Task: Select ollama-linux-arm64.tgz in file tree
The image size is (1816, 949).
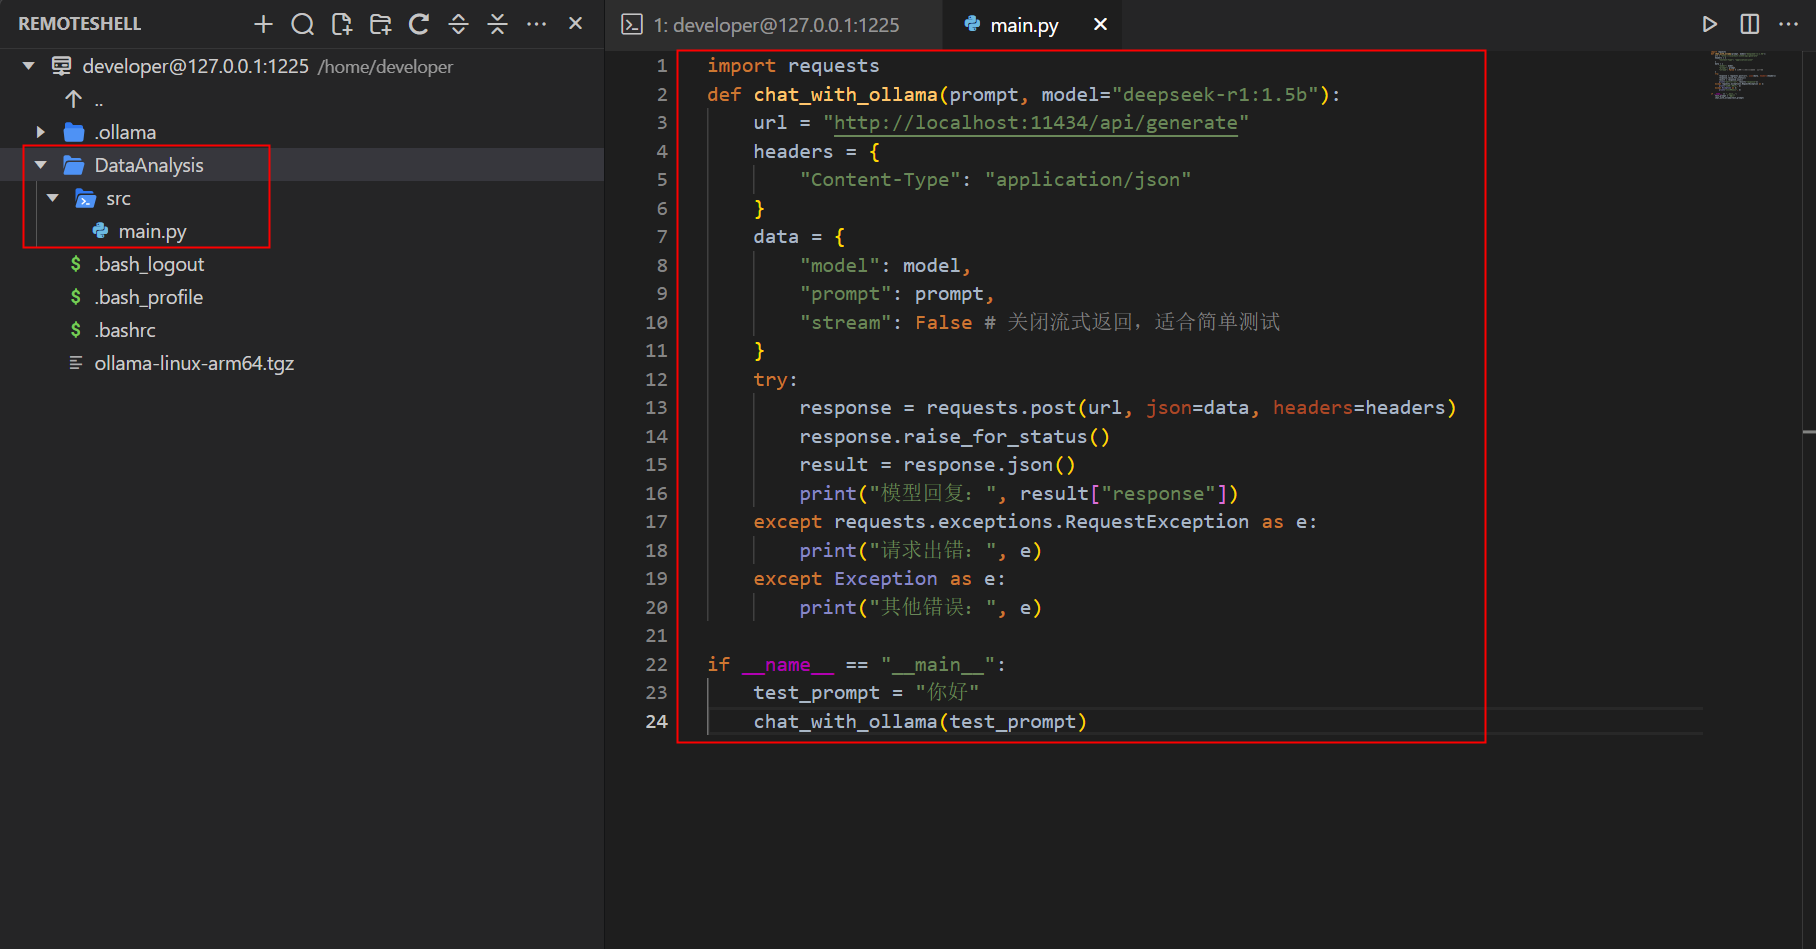Action: coord(194,363)
